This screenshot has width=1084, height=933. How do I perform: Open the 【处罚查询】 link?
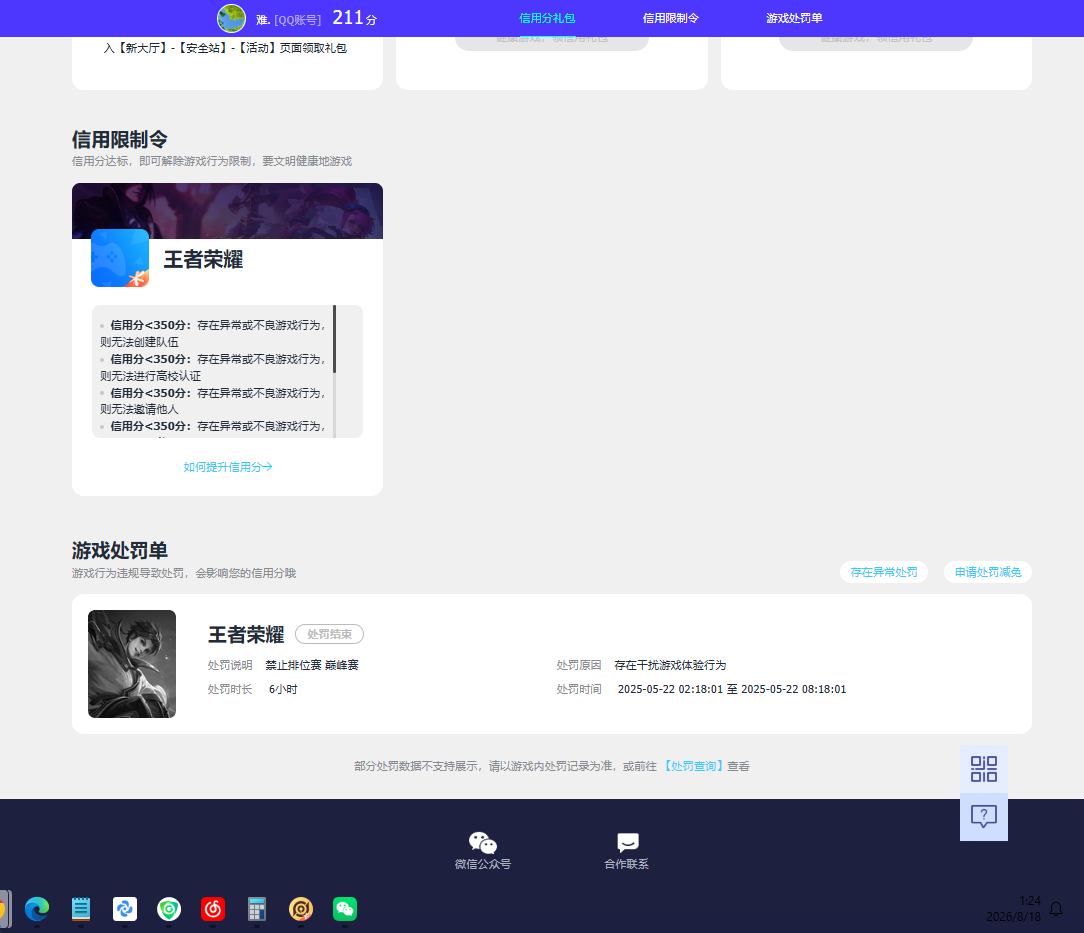click(x=693, y=766)
